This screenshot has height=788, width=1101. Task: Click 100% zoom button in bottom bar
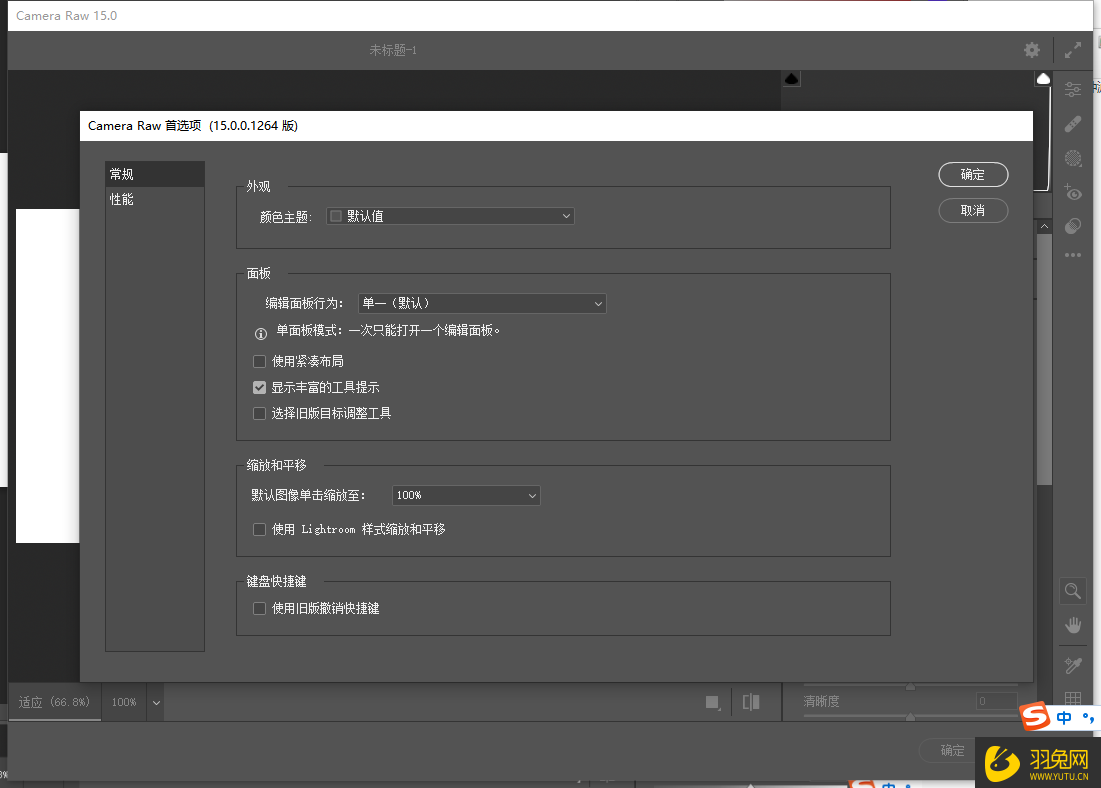pos(124,702)
